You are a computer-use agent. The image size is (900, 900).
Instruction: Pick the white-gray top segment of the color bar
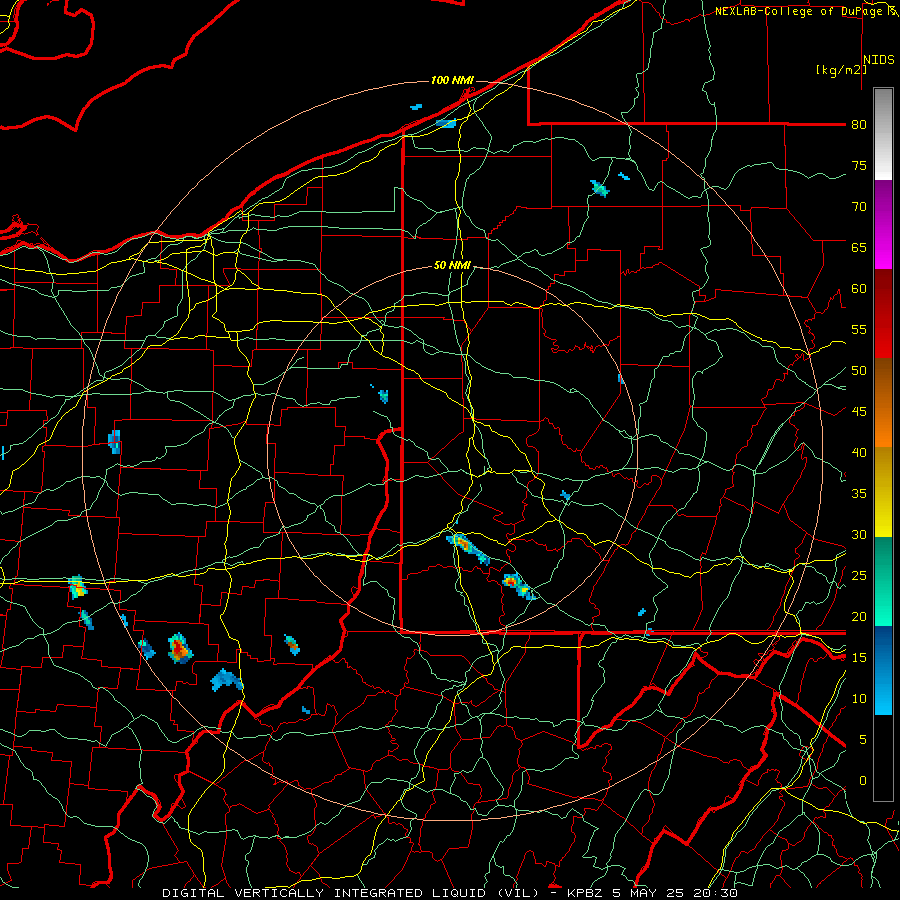(x=883, y=134)
